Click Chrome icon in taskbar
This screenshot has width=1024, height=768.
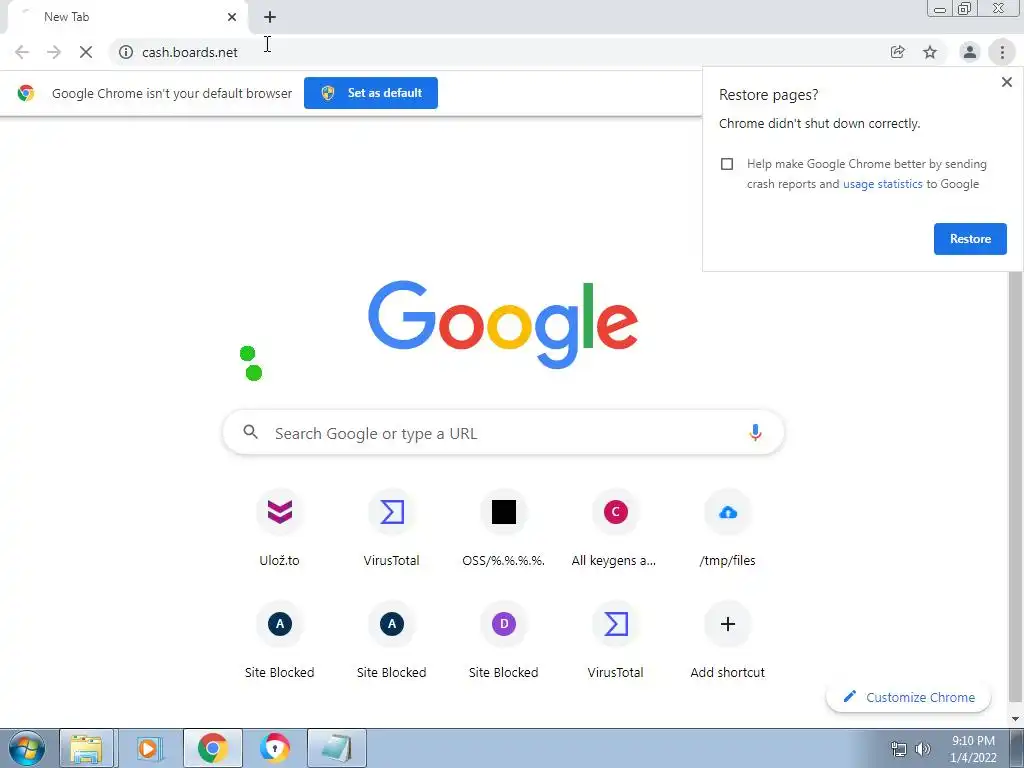[212, 748]
